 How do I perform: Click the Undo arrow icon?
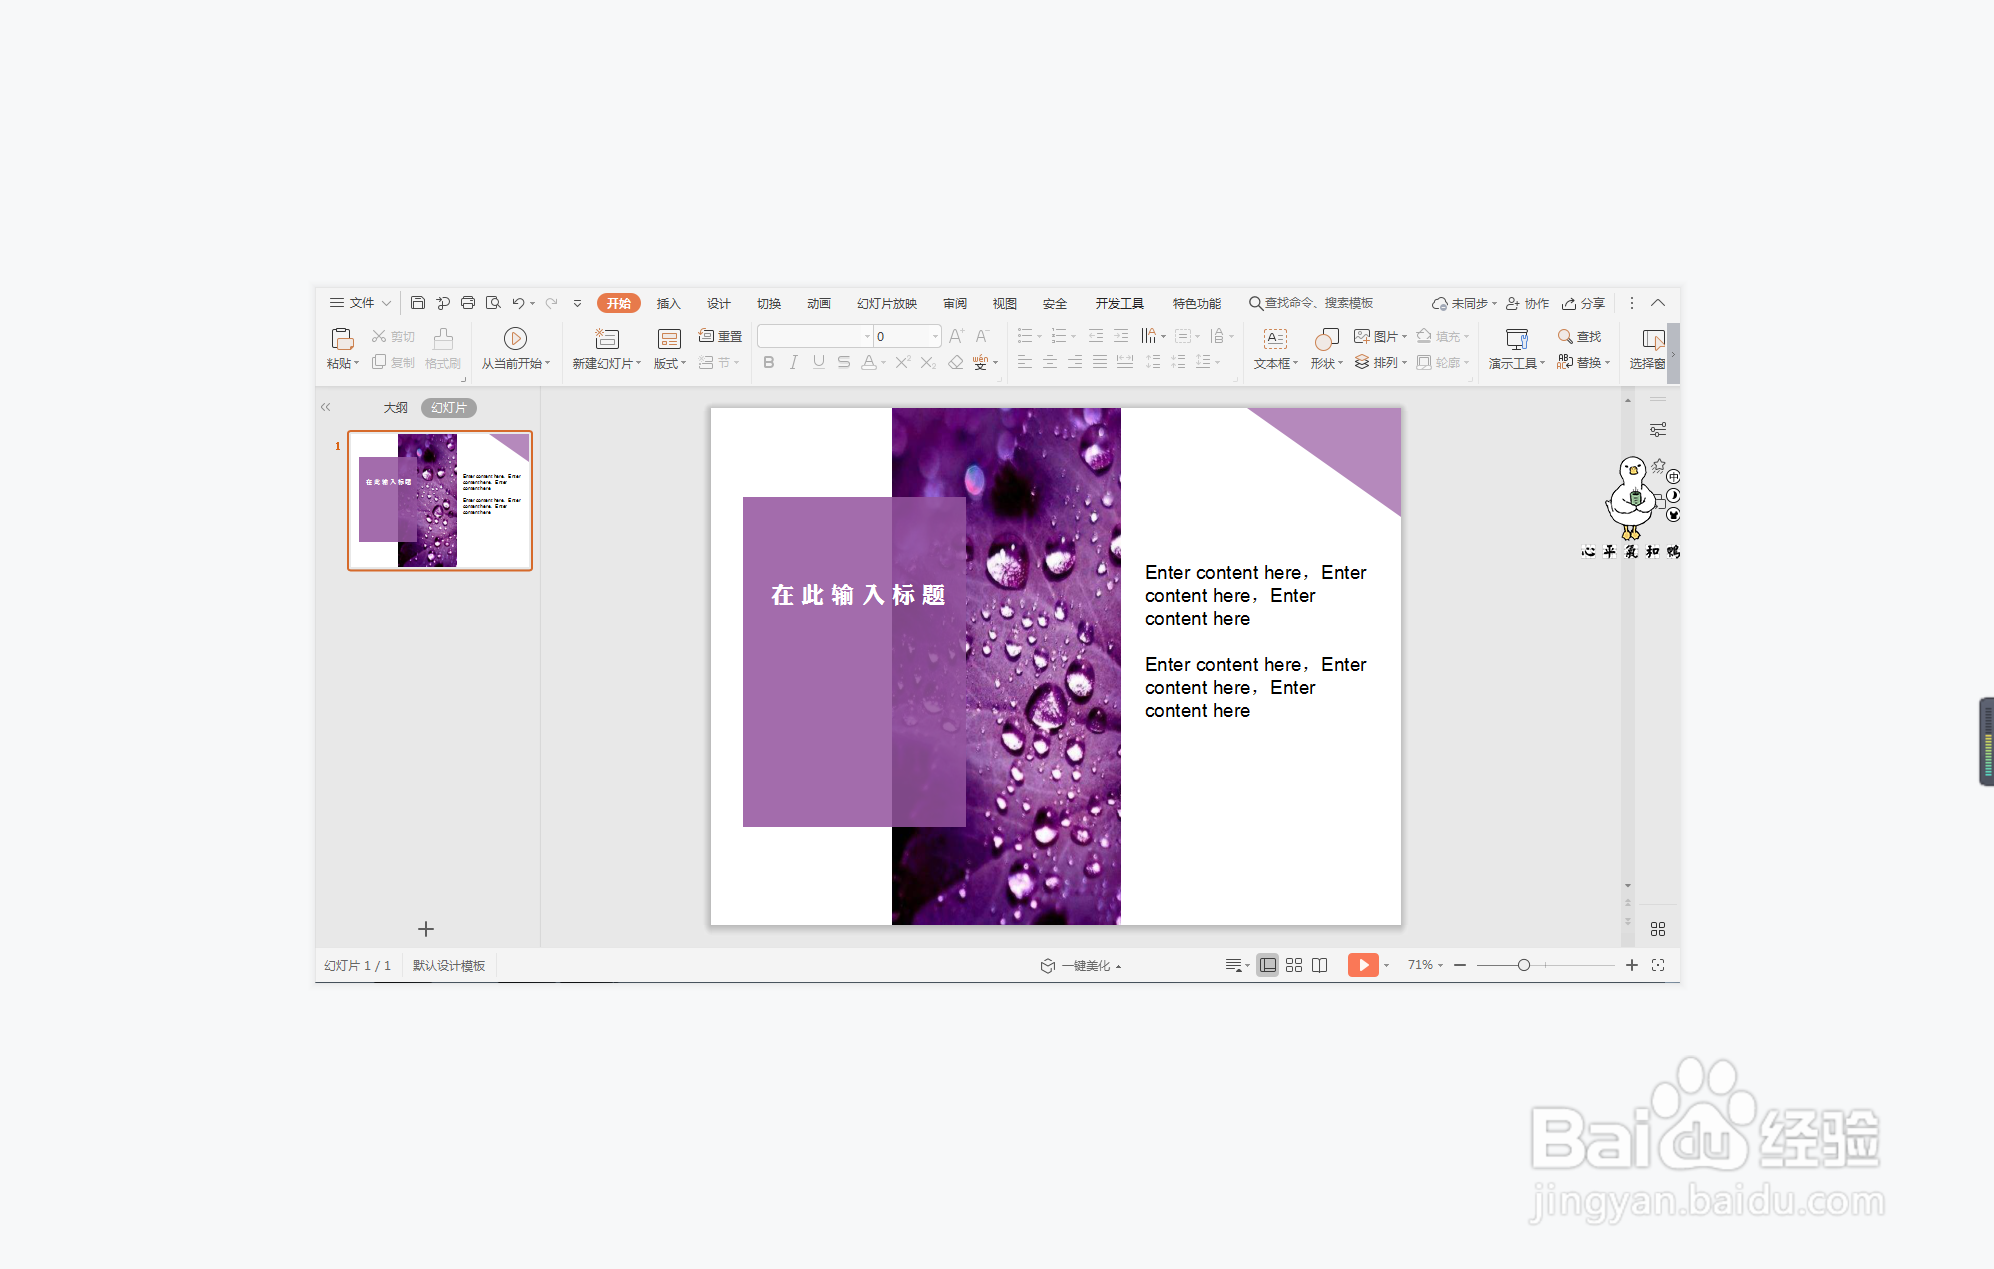[x=518, y=303]
